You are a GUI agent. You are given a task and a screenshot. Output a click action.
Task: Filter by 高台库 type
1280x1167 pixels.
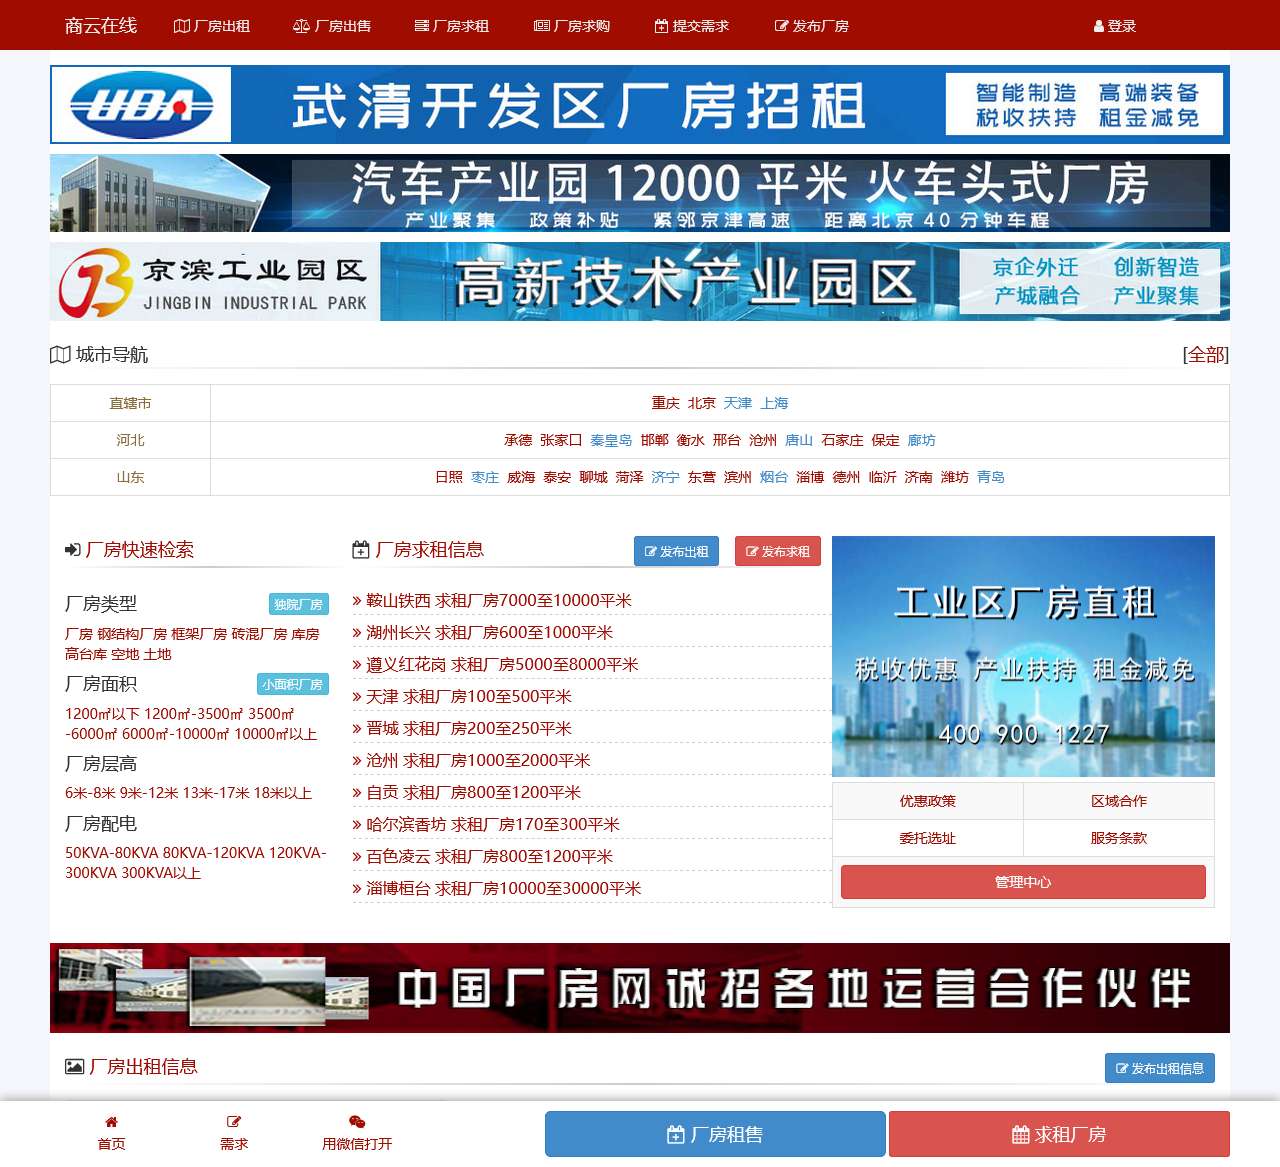pos(86,654)
